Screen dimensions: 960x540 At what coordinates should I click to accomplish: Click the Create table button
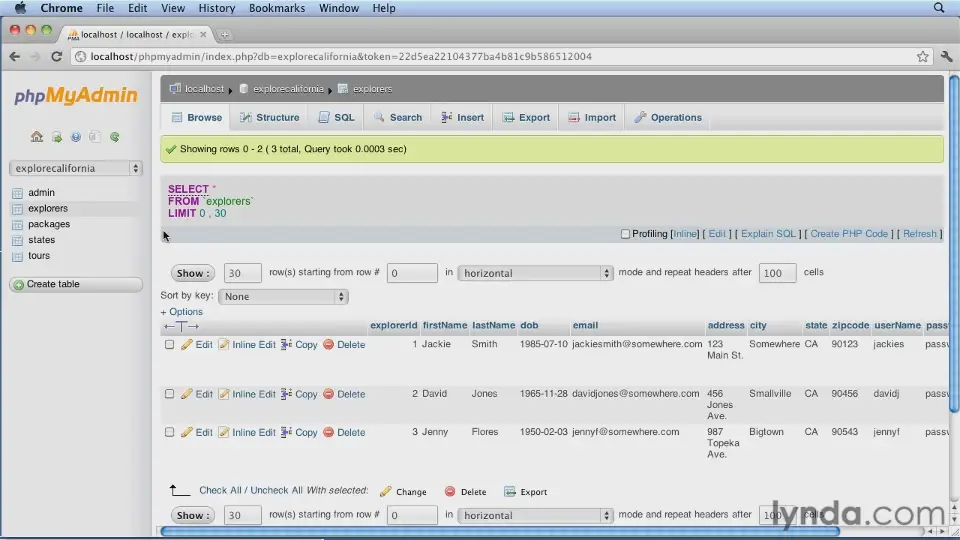click(76, 285)
